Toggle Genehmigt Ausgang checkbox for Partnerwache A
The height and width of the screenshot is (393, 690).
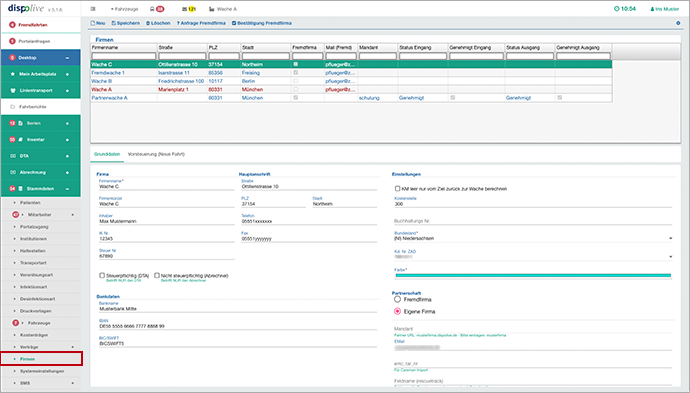click(560, 98)
